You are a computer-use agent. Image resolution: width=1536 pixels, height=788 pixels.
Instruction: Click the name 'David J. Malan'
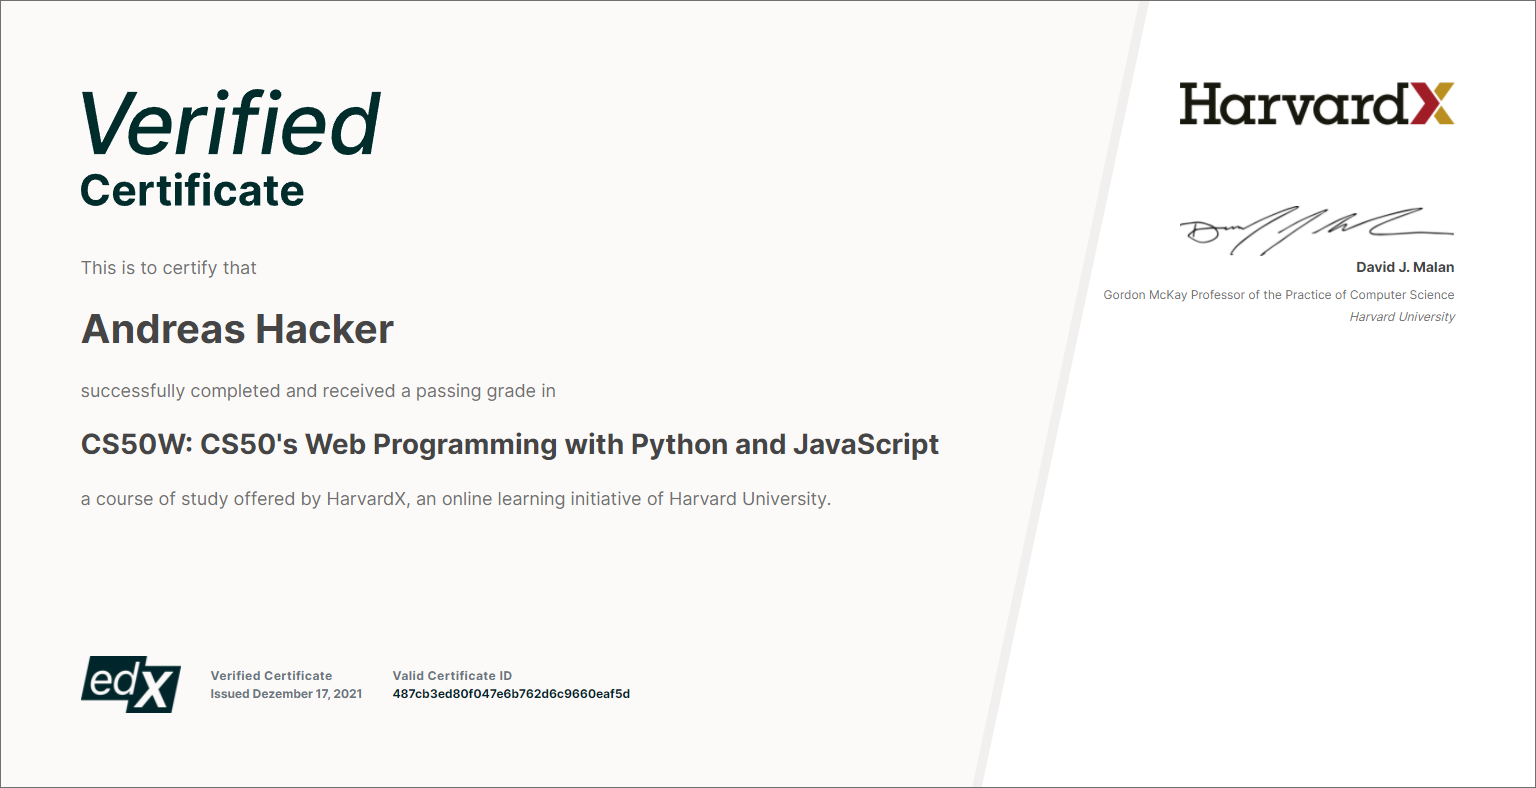pos(1405,267)
